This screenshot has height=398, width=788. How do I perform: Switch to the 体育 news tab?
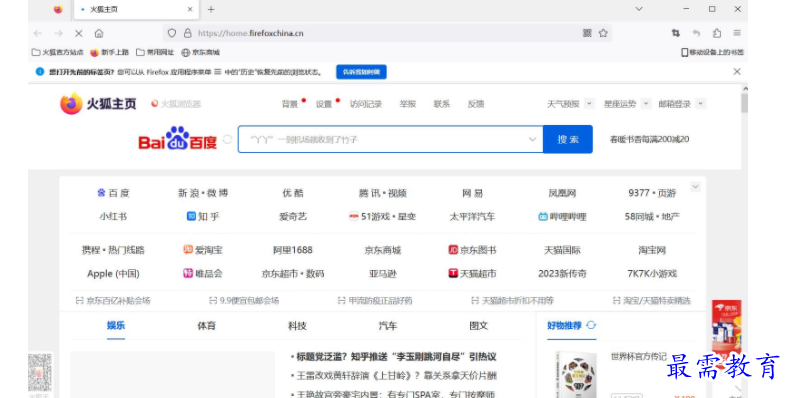(206, 326)
